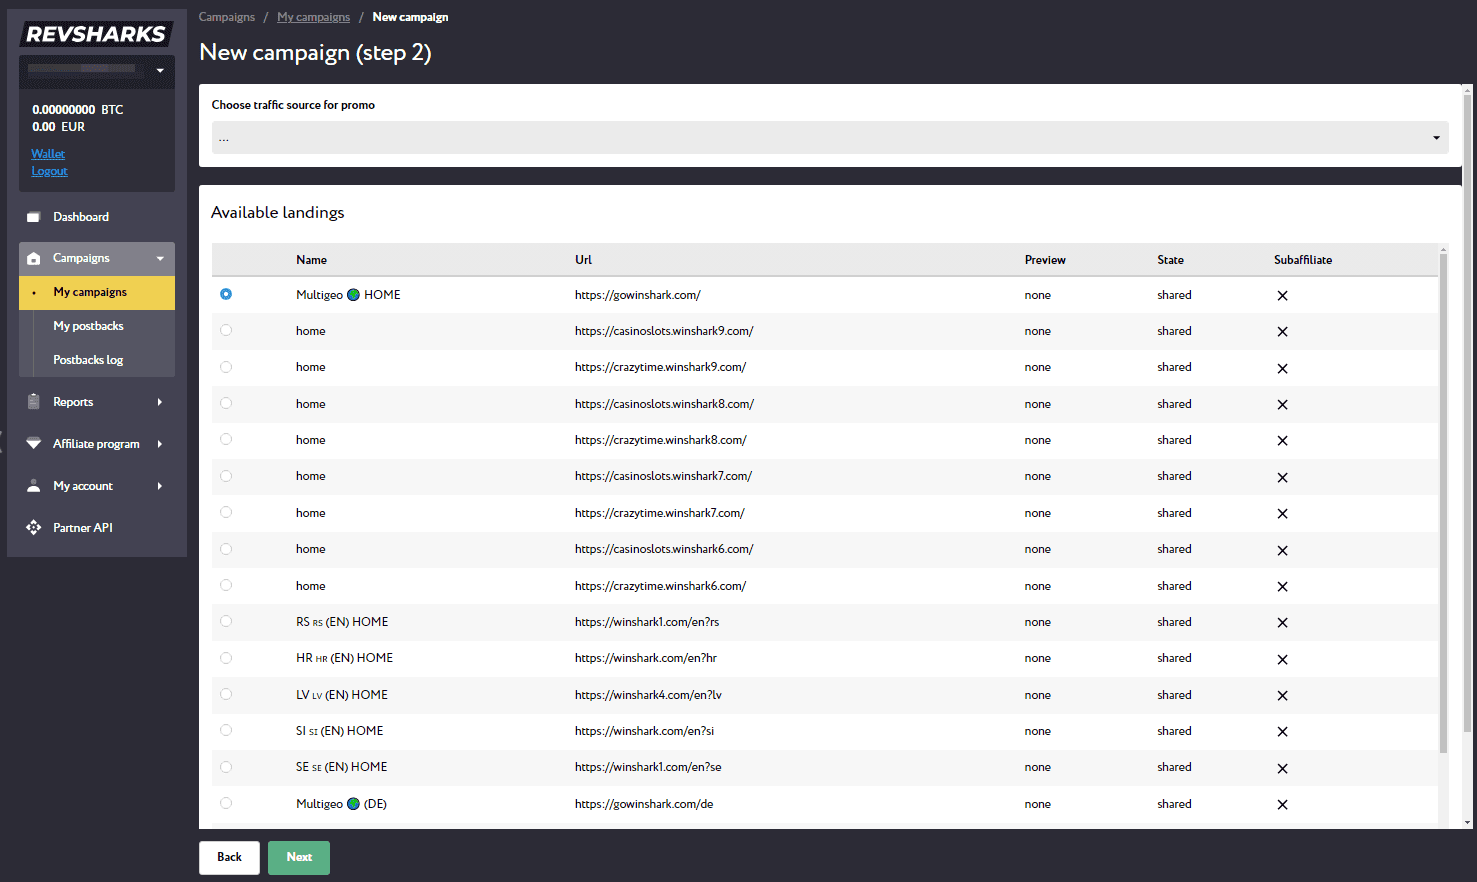The height and width of the screenshot is (882, 1477).
Task: Select the HR (EN) HOME landing radio
Action: tap(226, 658)
